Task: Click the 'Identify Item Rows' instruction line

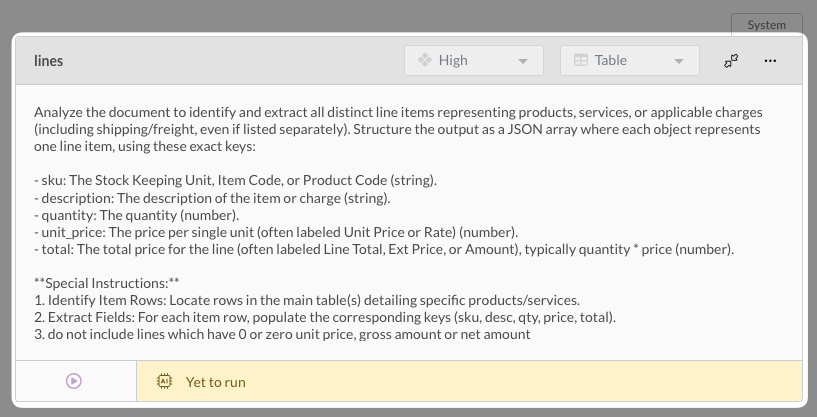Action: click(x=306, y=300)
